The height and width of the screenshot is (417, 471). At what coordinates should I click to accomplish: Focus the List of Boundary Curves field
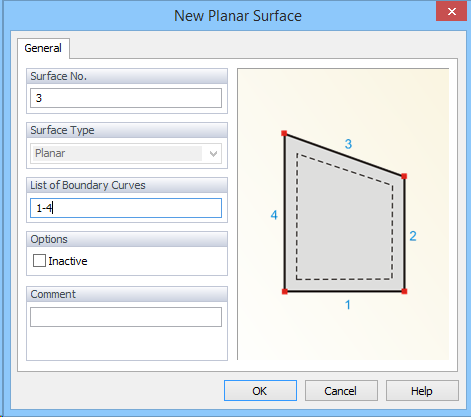click(x=126, y=208)
